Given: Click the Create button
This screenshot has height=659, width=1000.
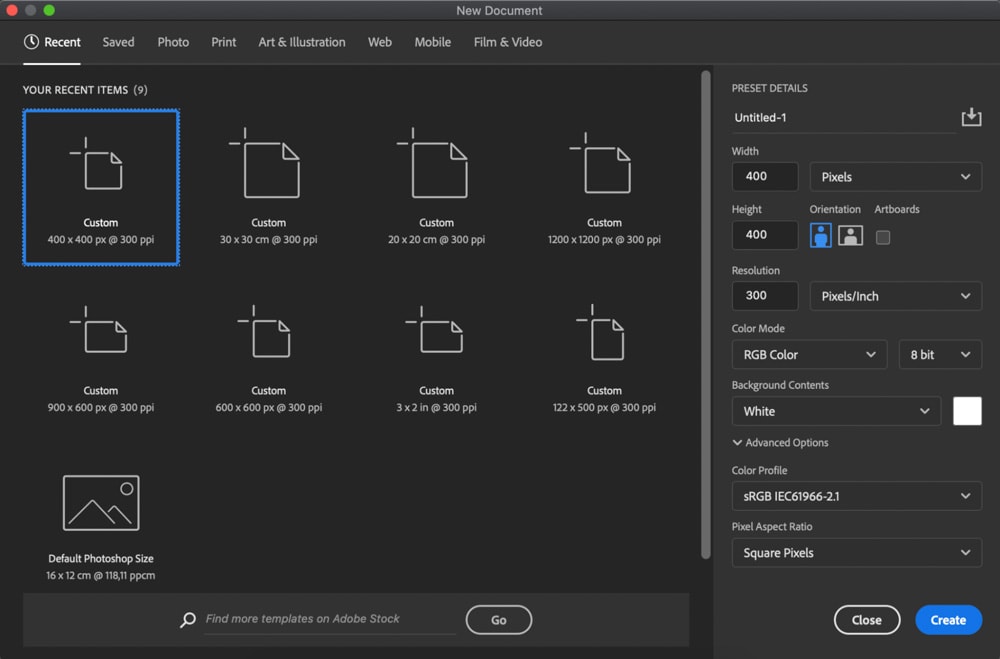Looking at the screenshot, I should point(948,620).
